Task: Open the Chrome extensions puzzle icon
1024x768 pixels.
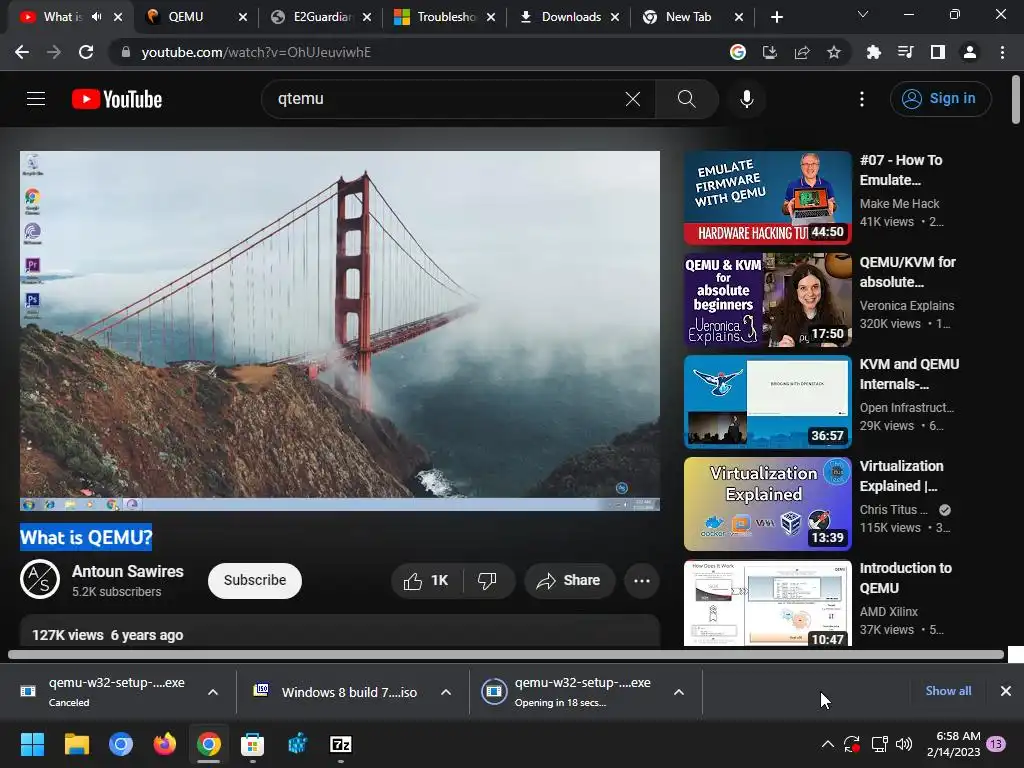Action: [873, 52]
